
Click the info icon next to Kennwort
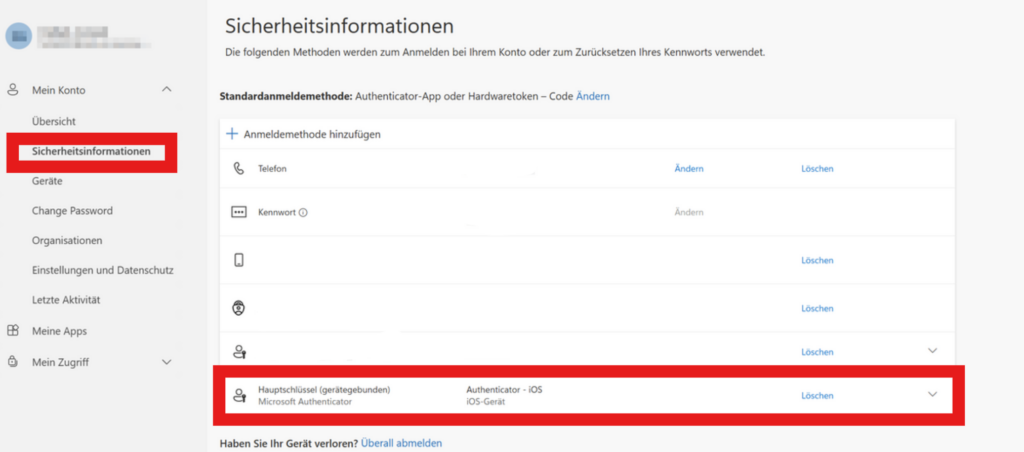point(303,212)
